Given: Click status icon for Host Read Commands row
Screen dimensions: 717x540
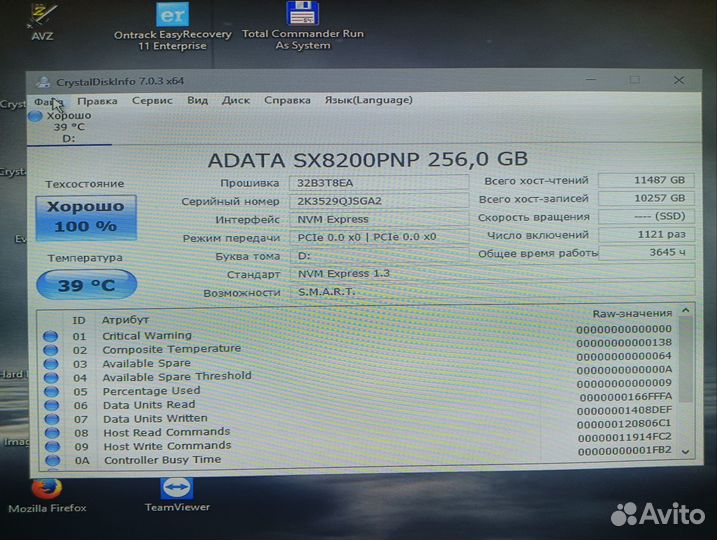Looking at the screenshot, I should 52,433.
